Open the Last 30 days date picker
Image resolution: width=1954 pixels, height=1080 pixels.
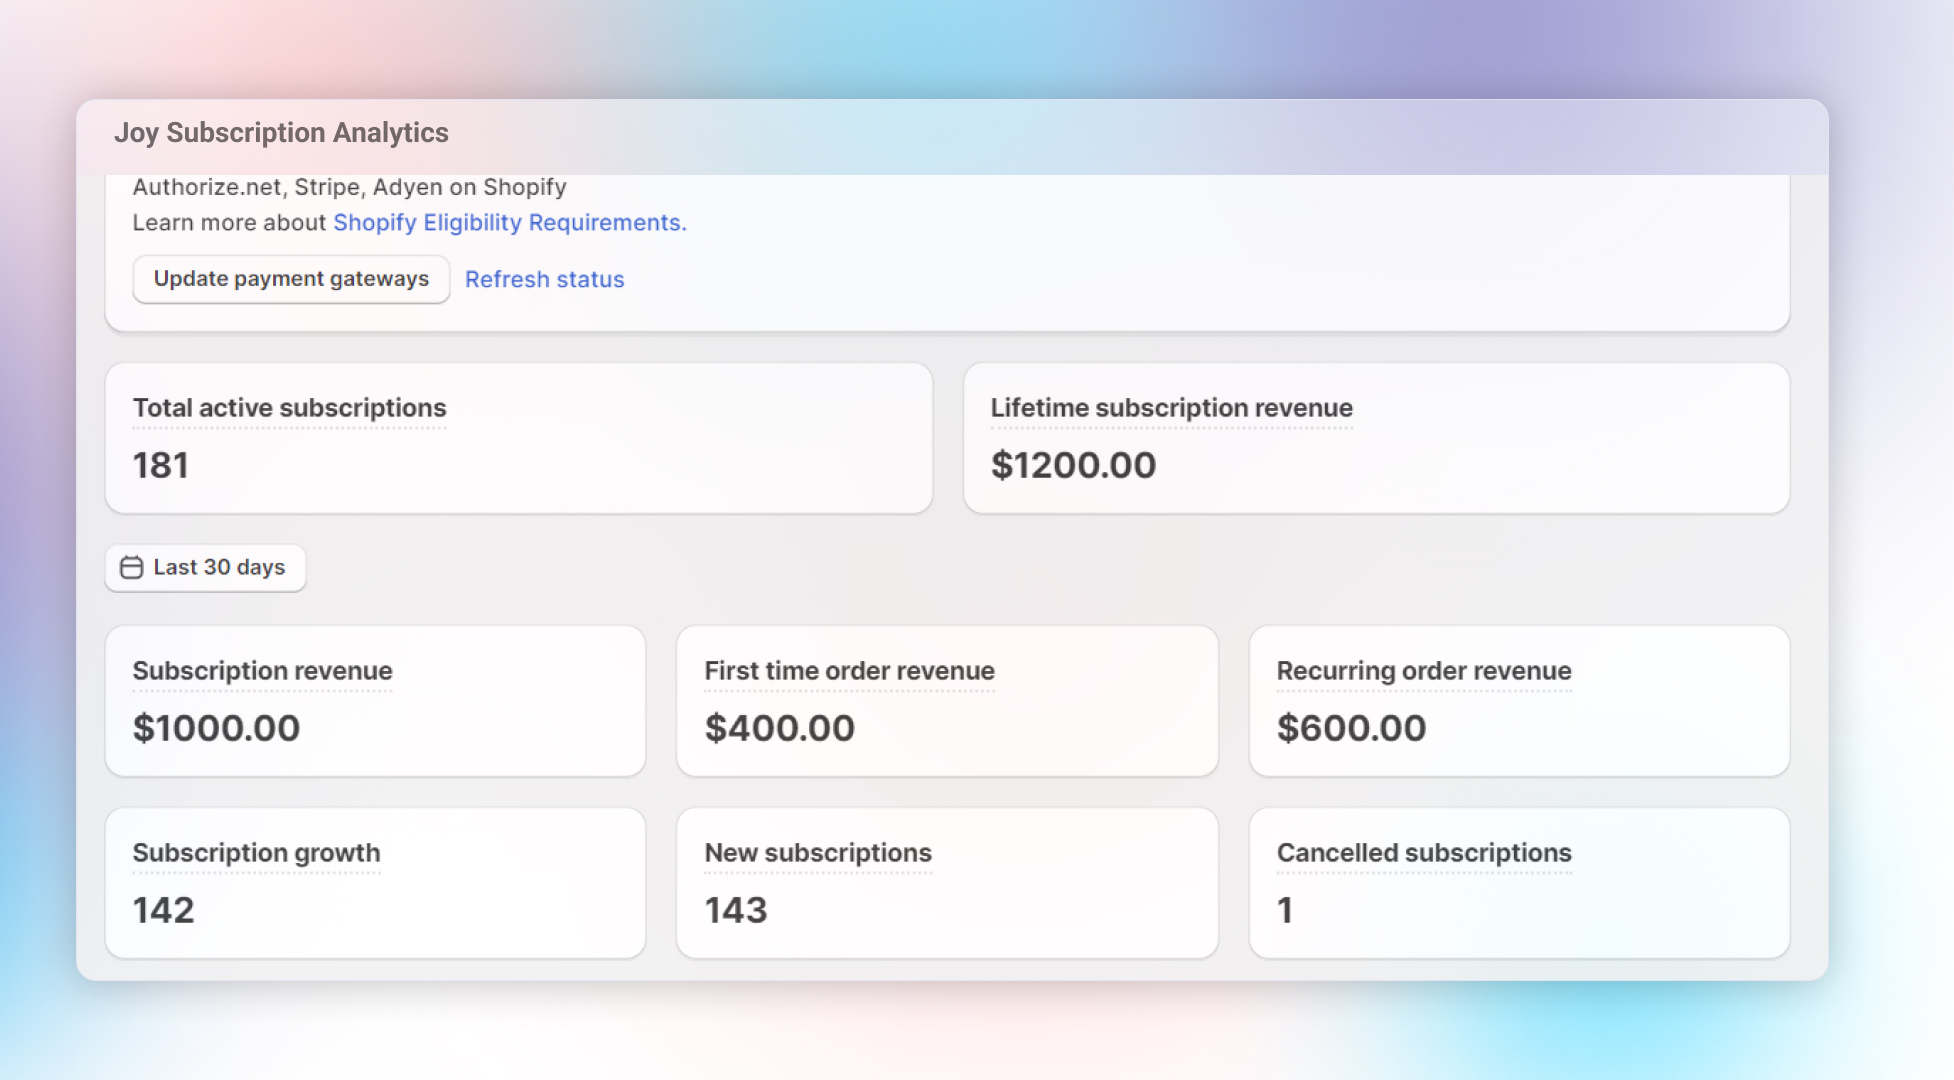205,567
